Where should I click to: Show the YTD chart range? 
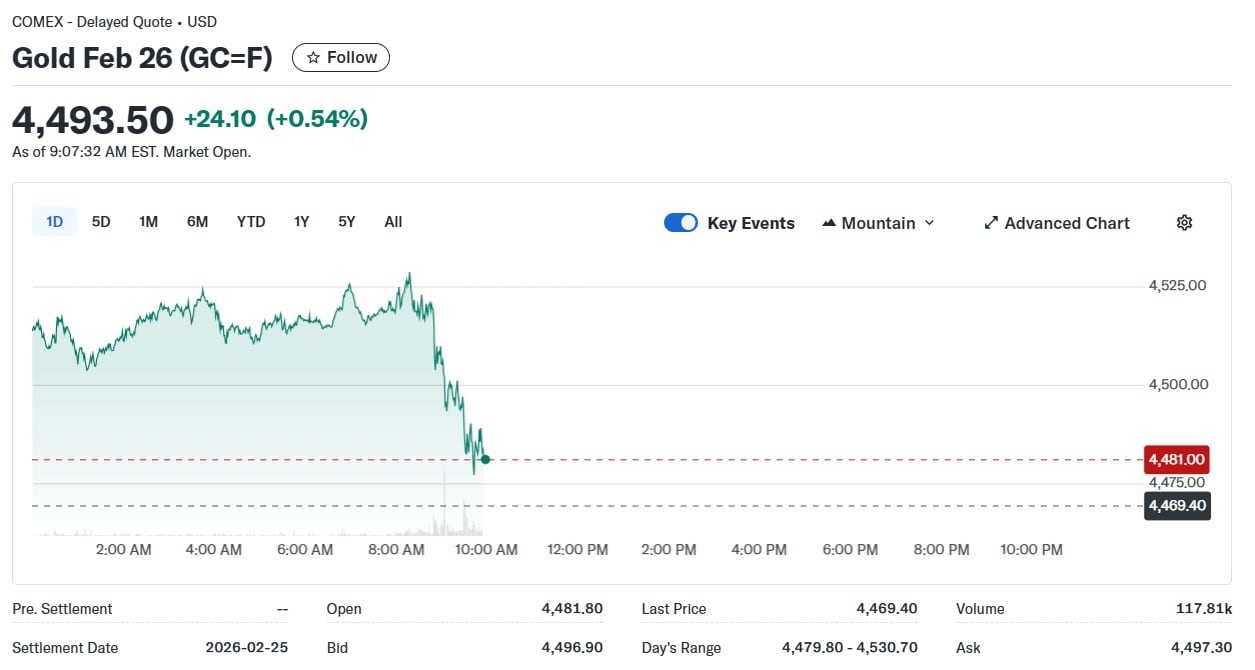click(x=251, y=222)
